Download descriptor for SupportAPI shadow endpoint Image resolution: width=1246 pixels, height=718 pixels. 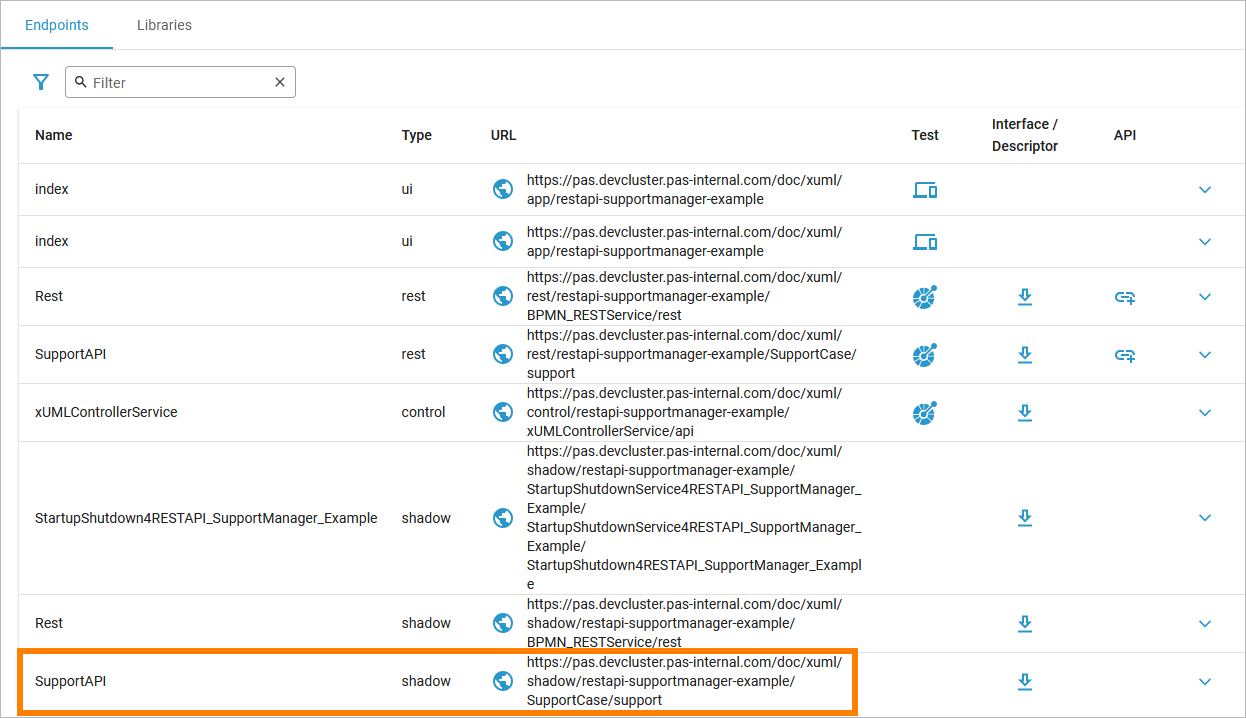click(x=1024, y=681)
